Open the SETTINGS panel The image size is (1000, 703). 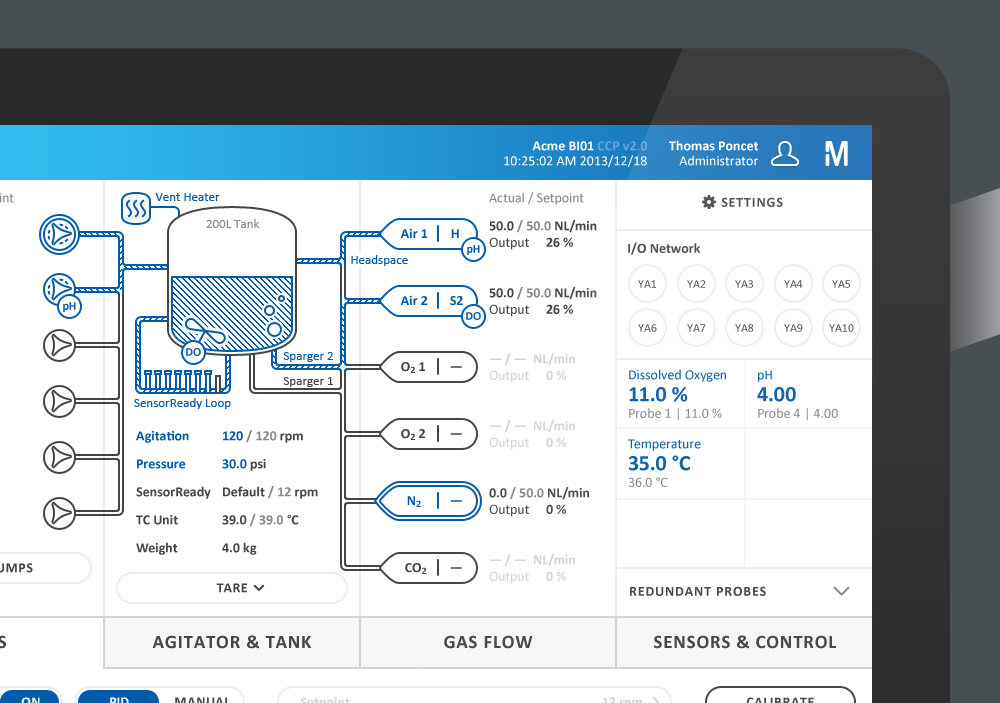click(x=743, y=202)
